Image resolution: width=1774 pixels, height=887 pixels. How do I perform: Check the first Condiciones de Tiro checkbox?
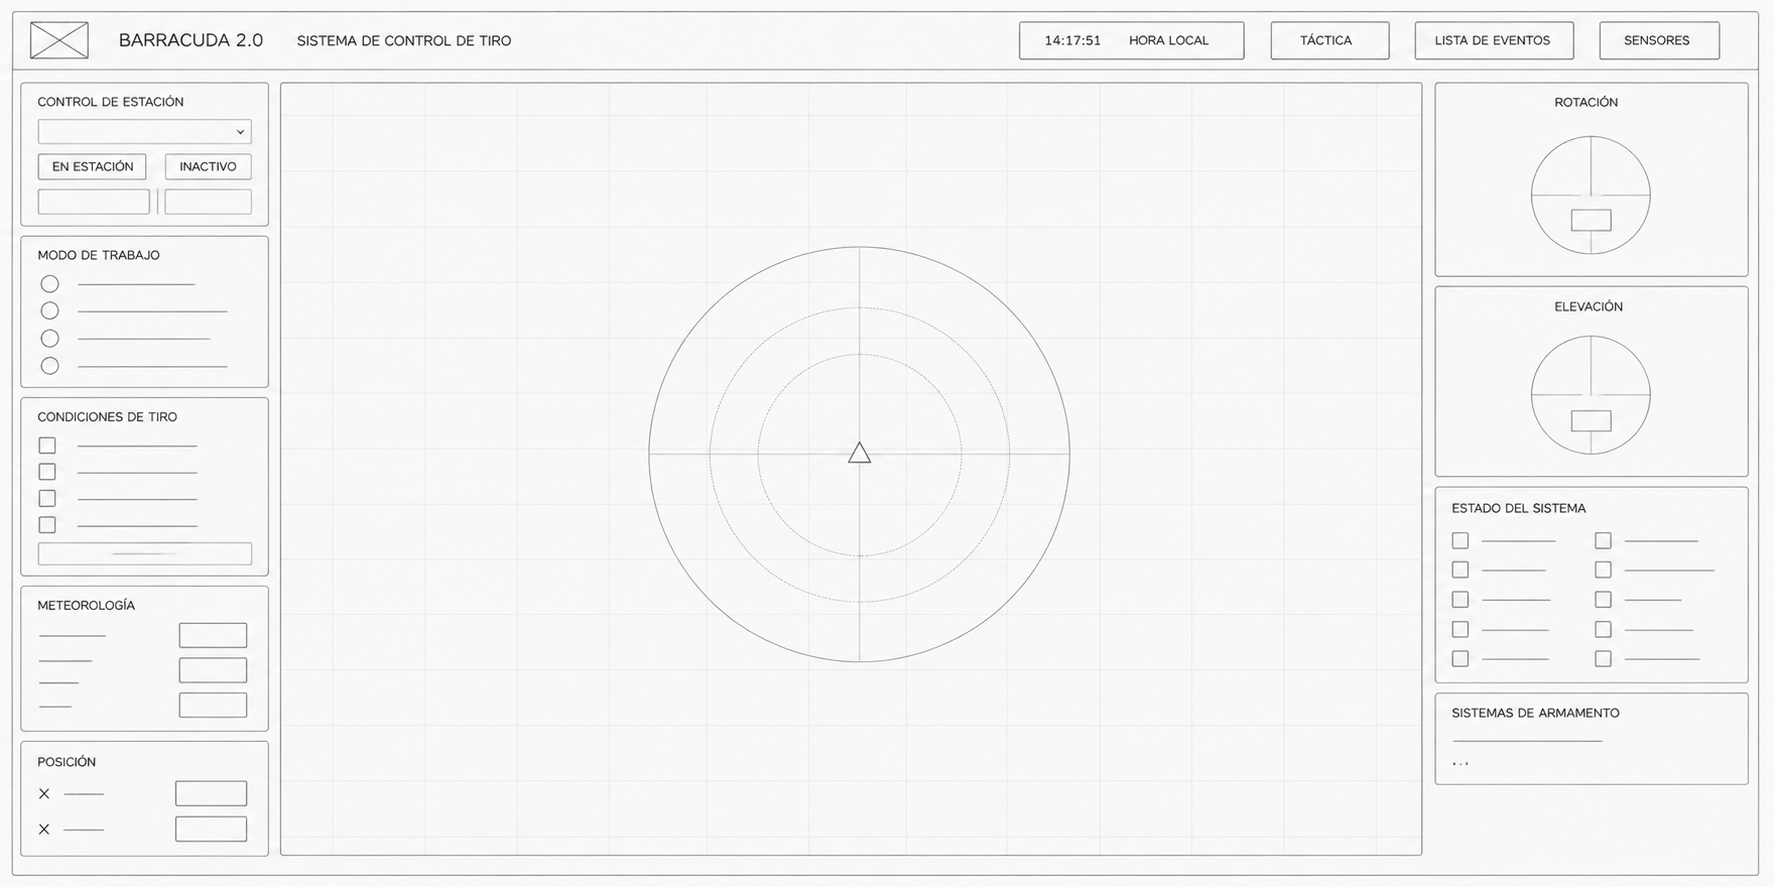pos(47,445)
